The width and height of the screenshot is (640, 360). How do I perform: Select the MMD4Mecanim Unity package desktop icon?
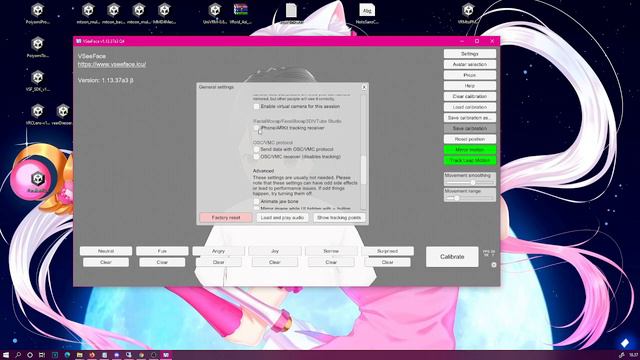[164, 13]
